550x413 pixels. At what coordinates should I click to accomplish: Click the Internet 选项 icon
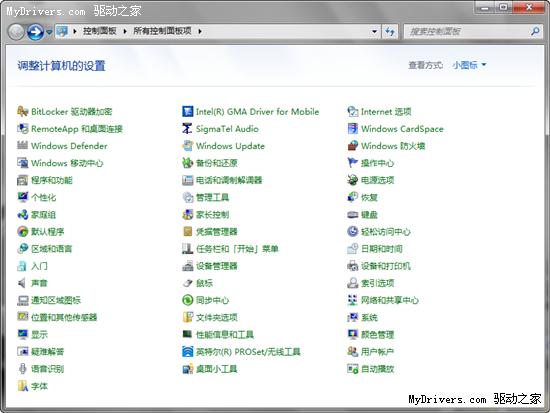click(353, 112)
